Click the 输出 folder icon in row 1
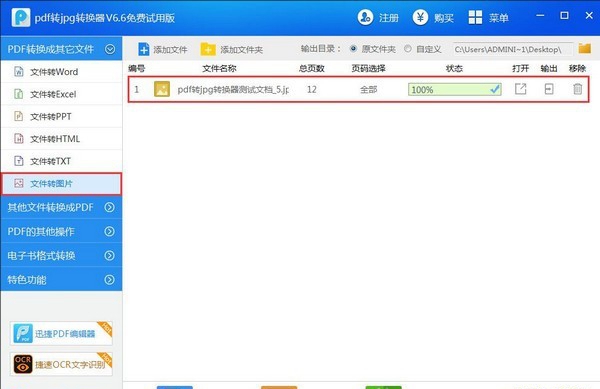Image resolution: width=600 pixels, height=389 pixels. click(549, 89)
